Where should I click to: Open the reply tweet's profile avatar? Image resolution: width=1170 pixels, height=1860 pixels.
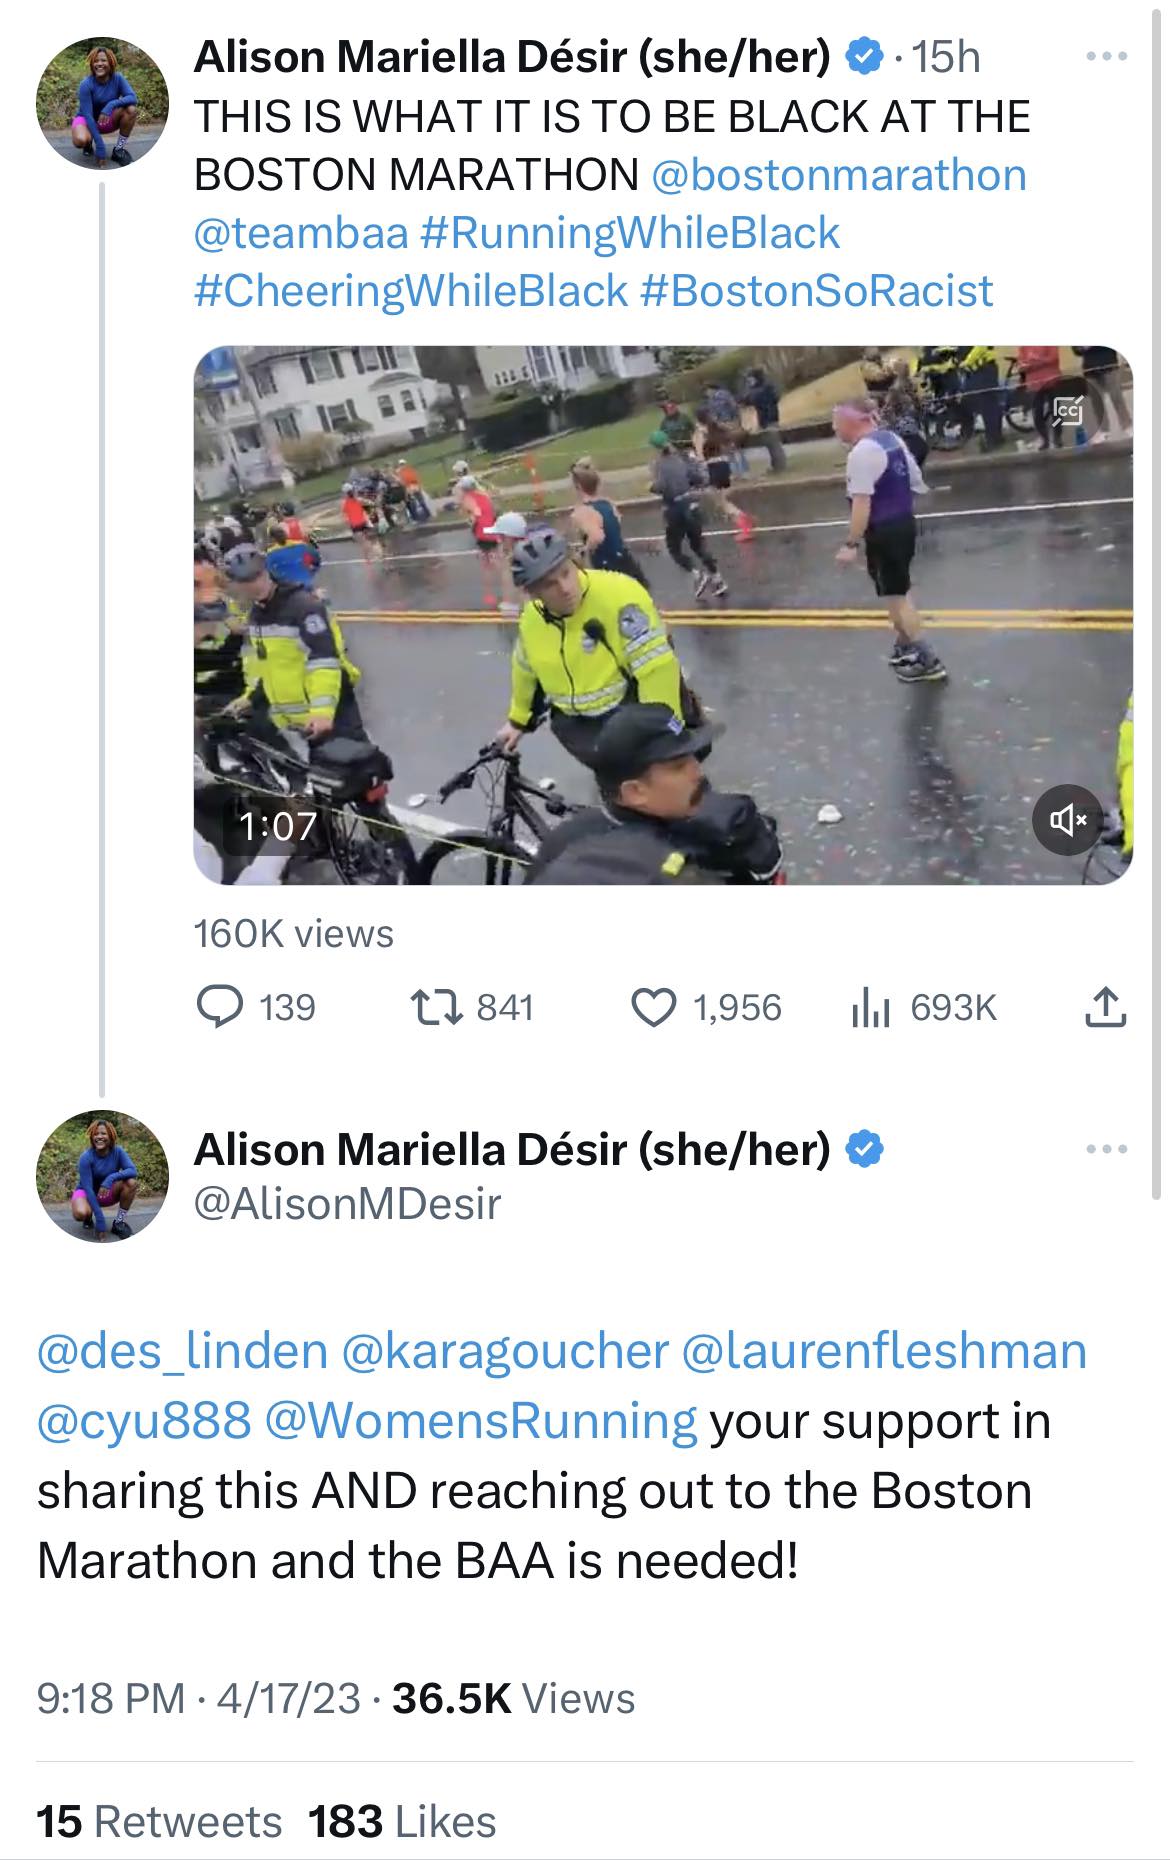(x=101, y=1176)
